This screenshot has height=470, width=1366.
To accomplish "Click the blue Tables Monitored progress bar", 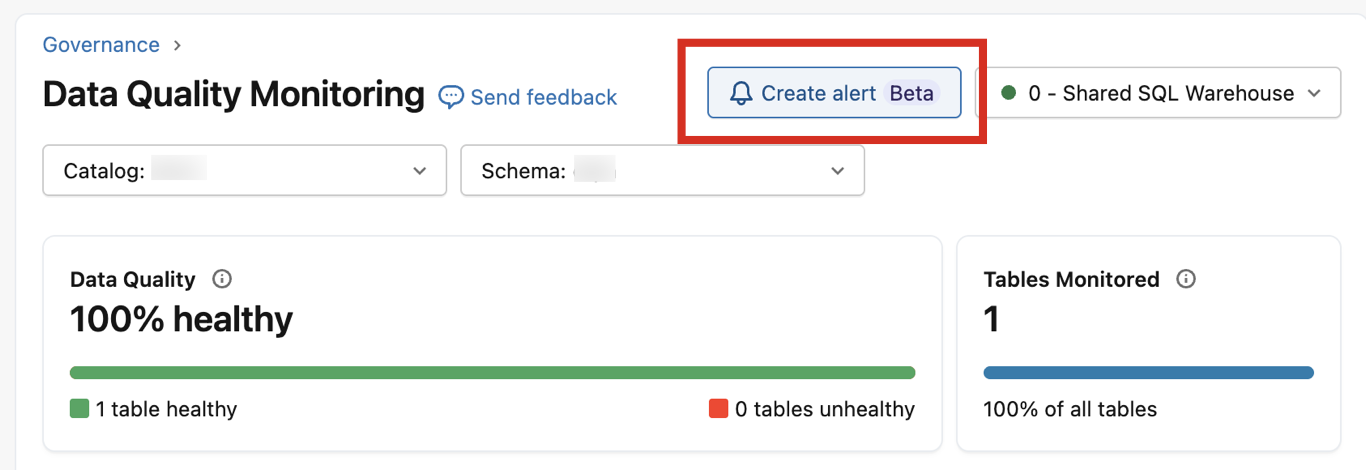I will [x=1148, y=373].
